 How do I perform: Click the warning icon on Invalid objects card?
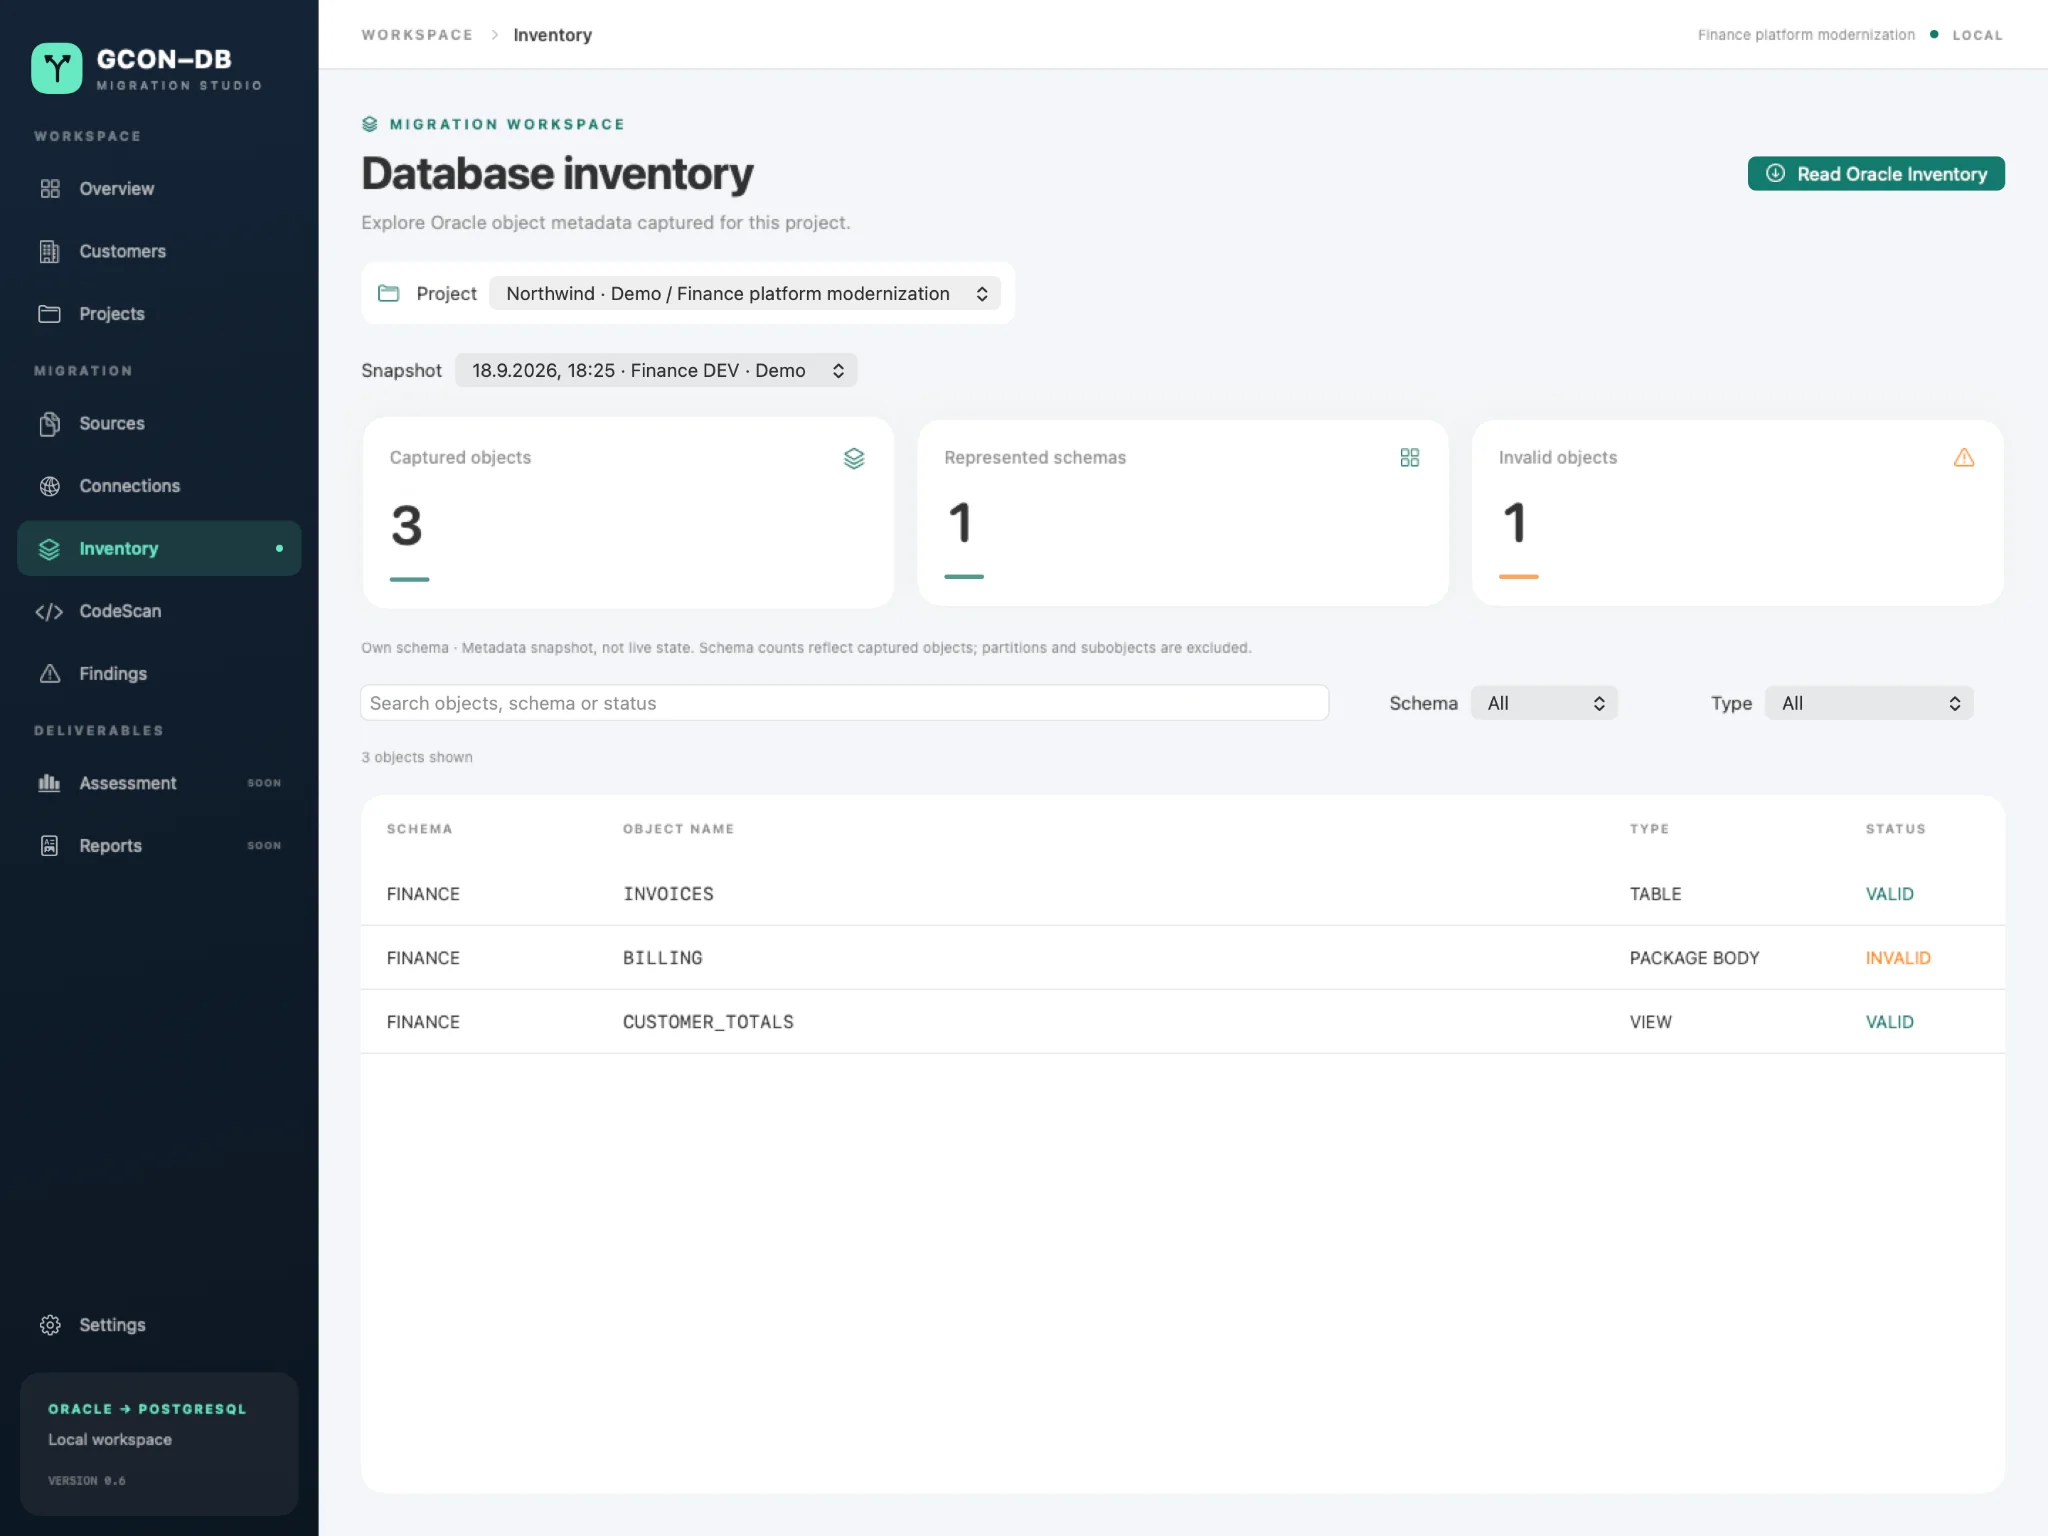[x=1964, y=457]
